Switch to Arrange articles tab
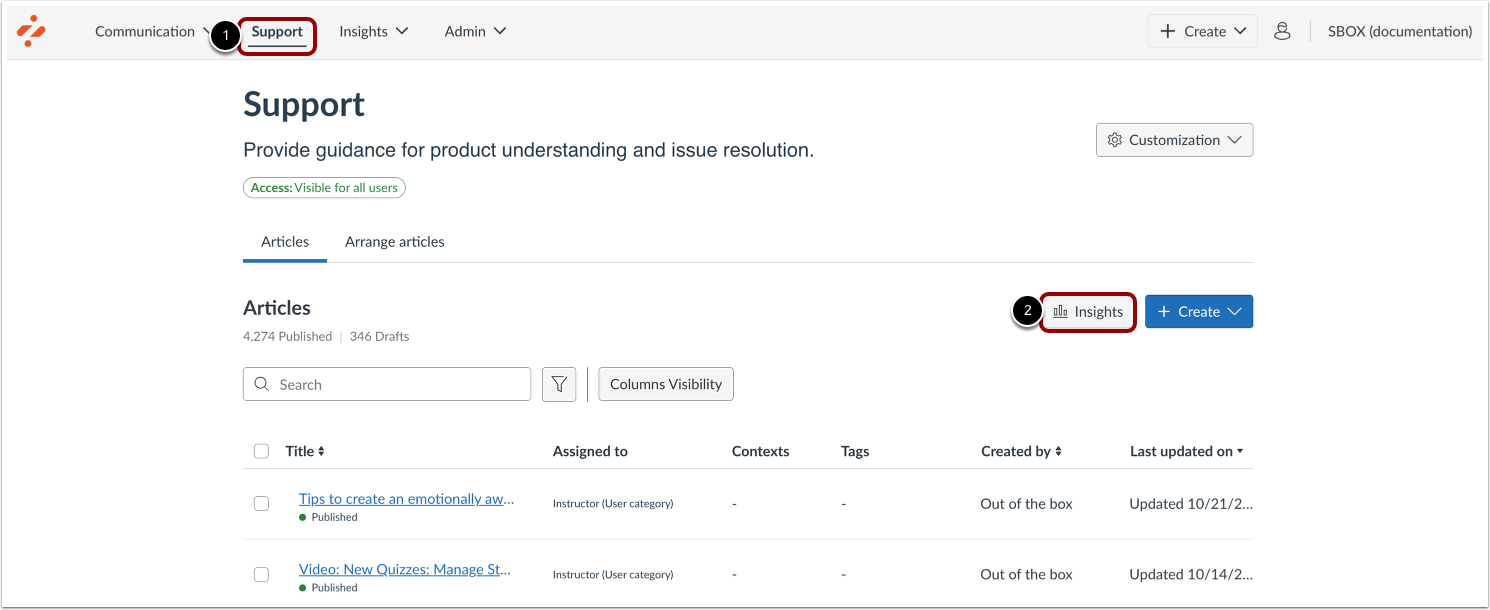 pos(394,242)
